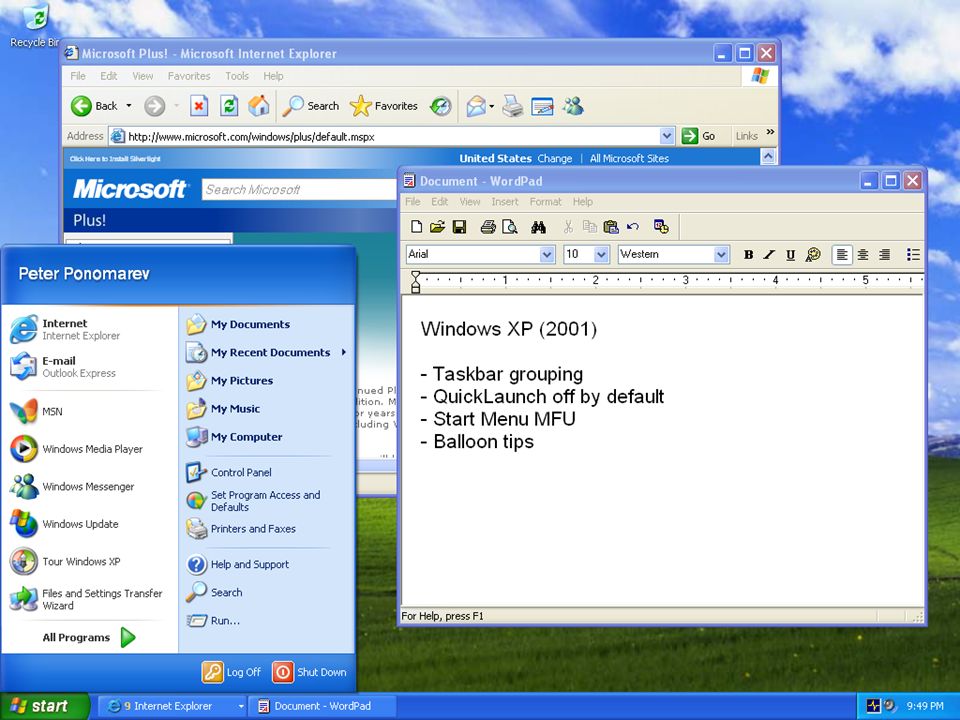Image resolution: width=960 pixels, height=720 pixels.
Task: Open MSN from Start menu
Action: tap(89, 411)
